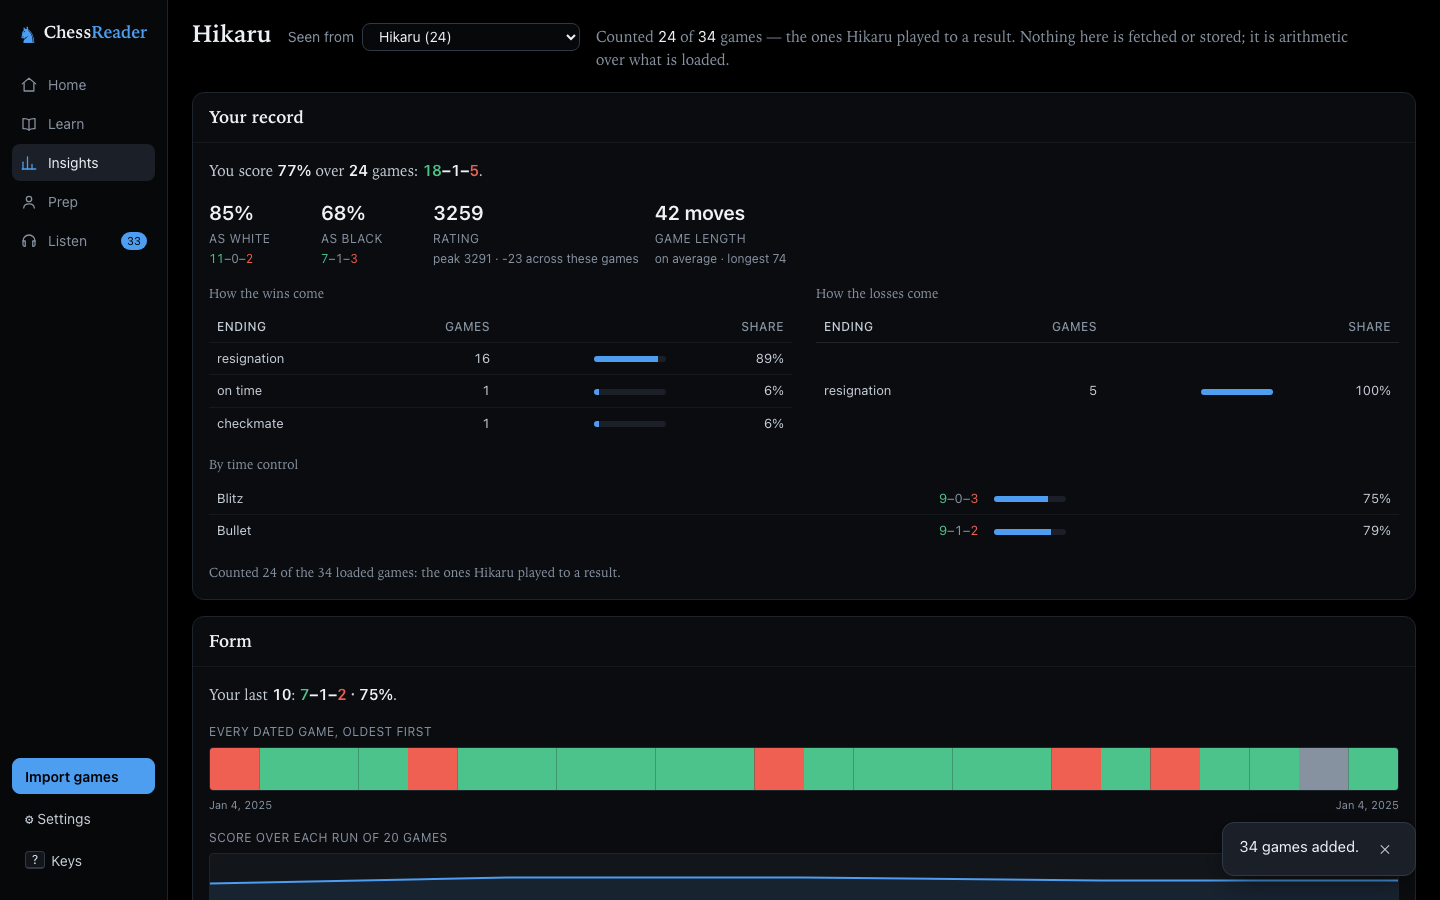Click the 'Form' section title
The height and width of the screenshot is (900, 1440).
(230, 641)
